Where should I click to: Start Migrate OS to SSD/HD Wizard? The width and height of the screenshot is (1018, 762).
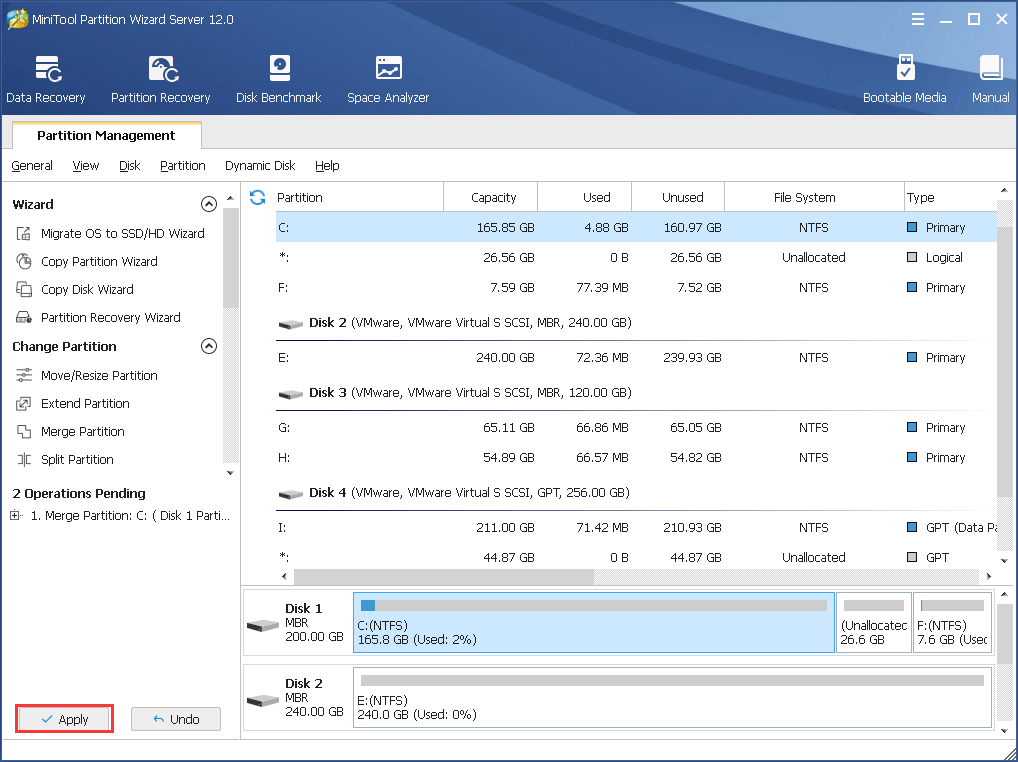tap(123, 234)
